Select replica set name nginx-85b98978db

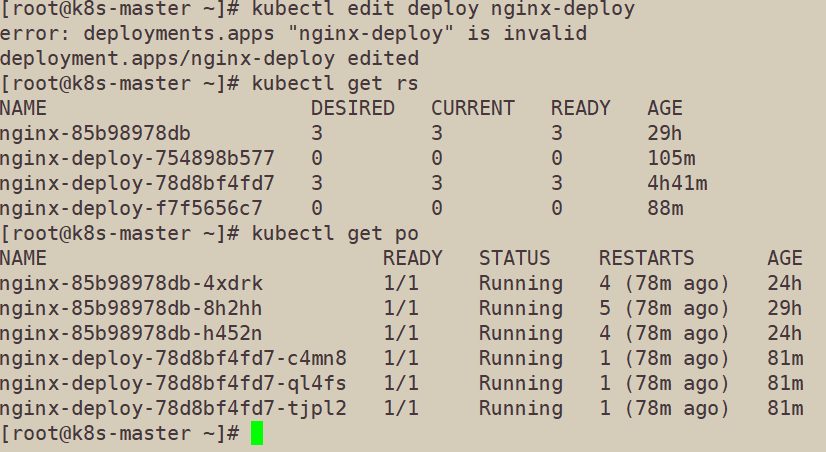[95, 133]
